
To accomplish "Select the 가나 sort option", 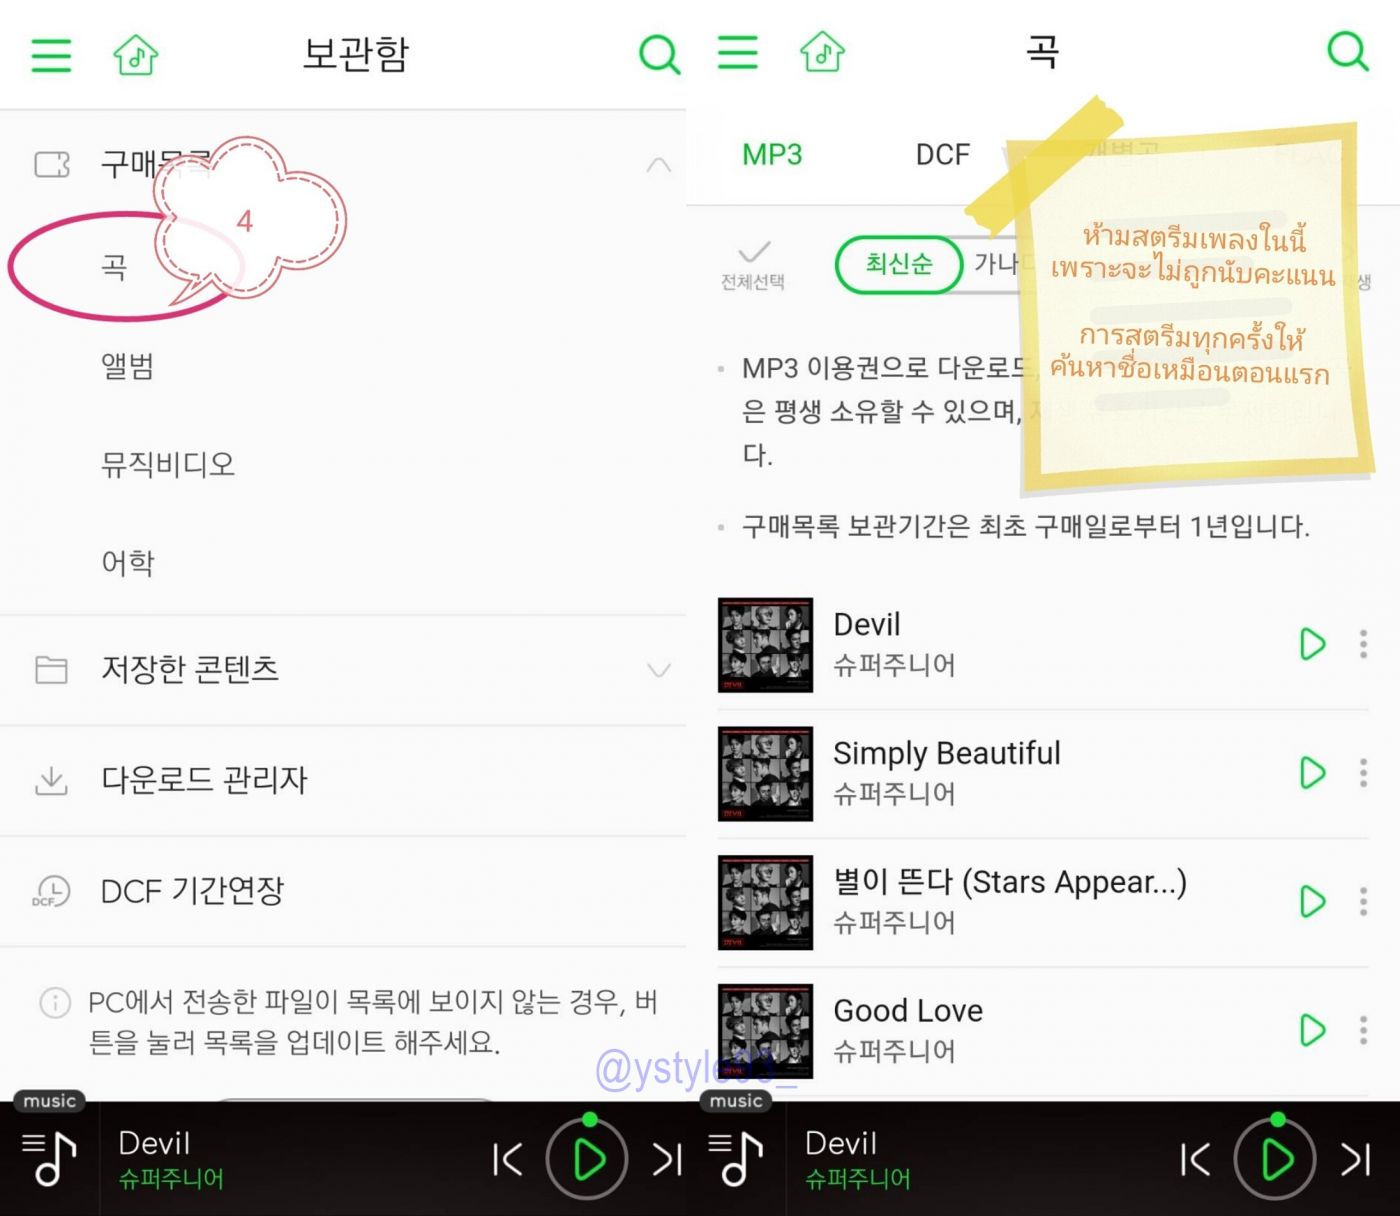I will [x=994, y=264].
